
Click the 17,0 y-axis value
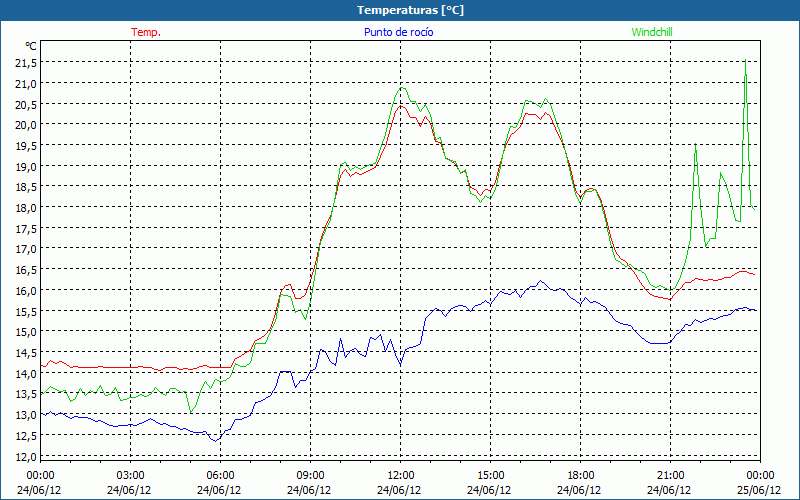[27, 248]
